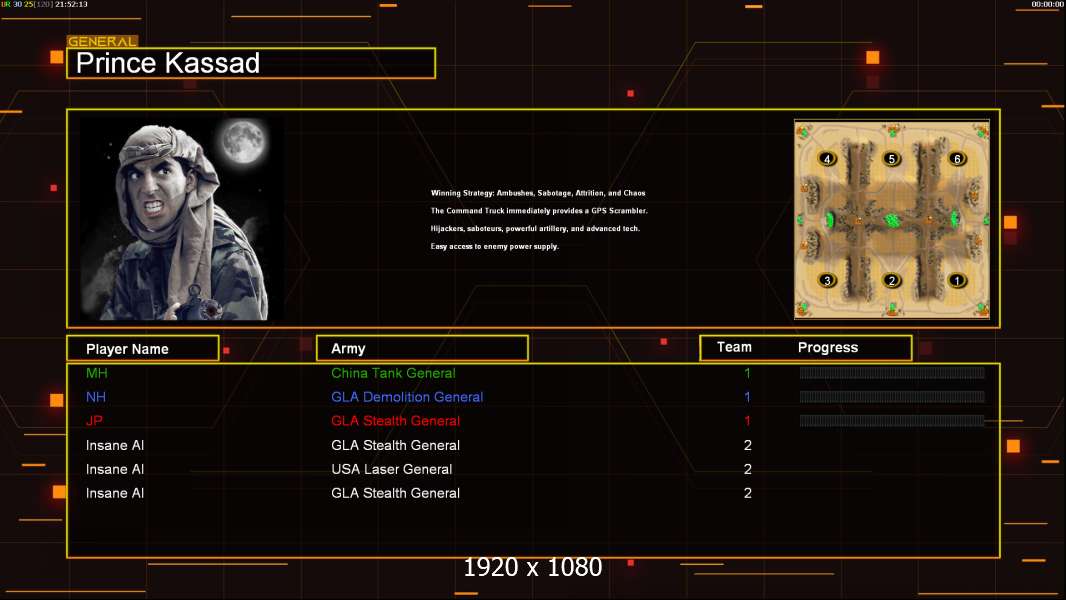
Task: Click the GENERAL label above the name
Action: click(x=103, y=41)
